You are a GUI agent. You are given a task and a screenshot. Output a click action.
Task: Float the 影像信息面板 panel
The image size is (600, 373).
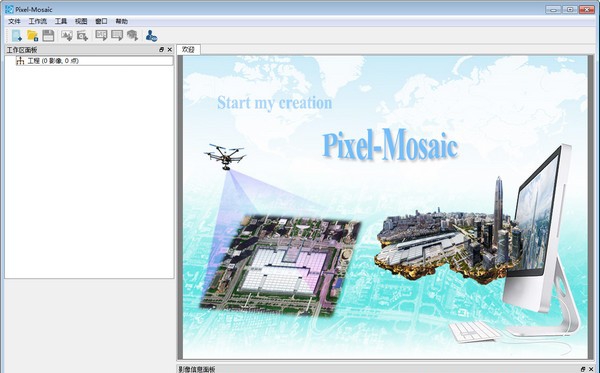(583, 369)
